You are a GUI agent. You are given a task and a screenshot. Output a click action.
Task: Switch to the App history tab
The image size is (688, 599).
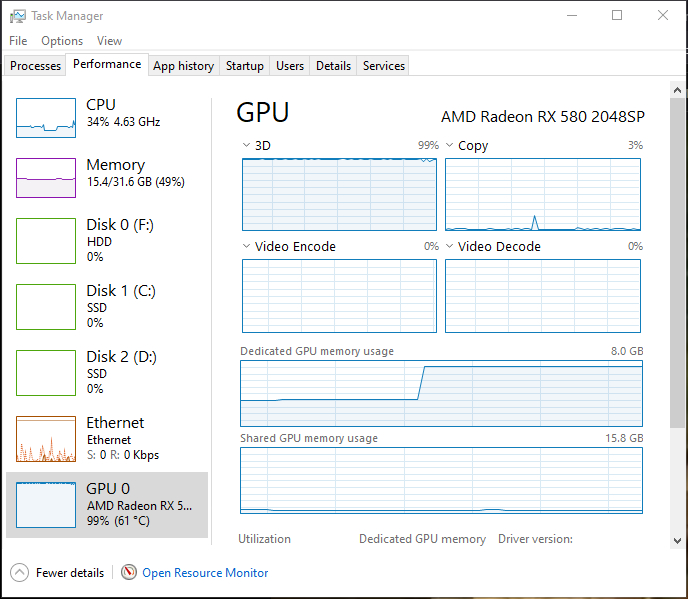point(183,66)
